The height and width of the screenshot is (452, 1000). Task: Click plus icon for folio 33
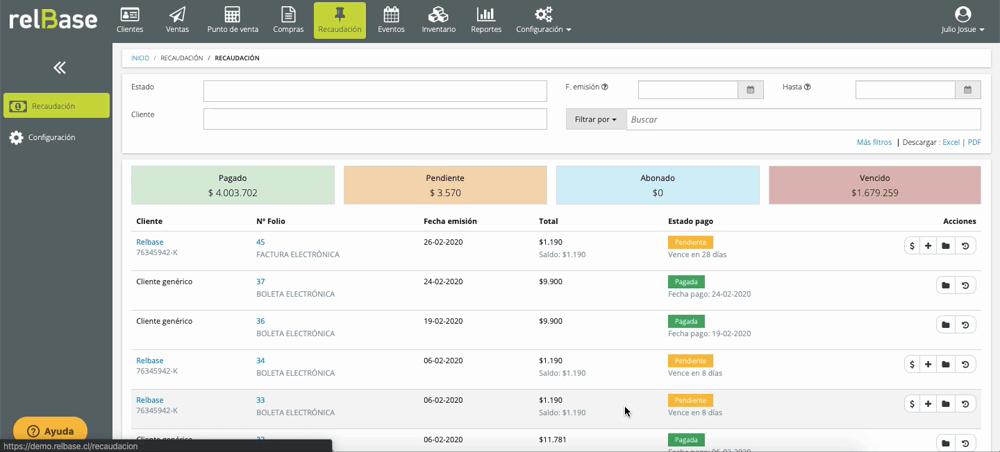(929, 404)
